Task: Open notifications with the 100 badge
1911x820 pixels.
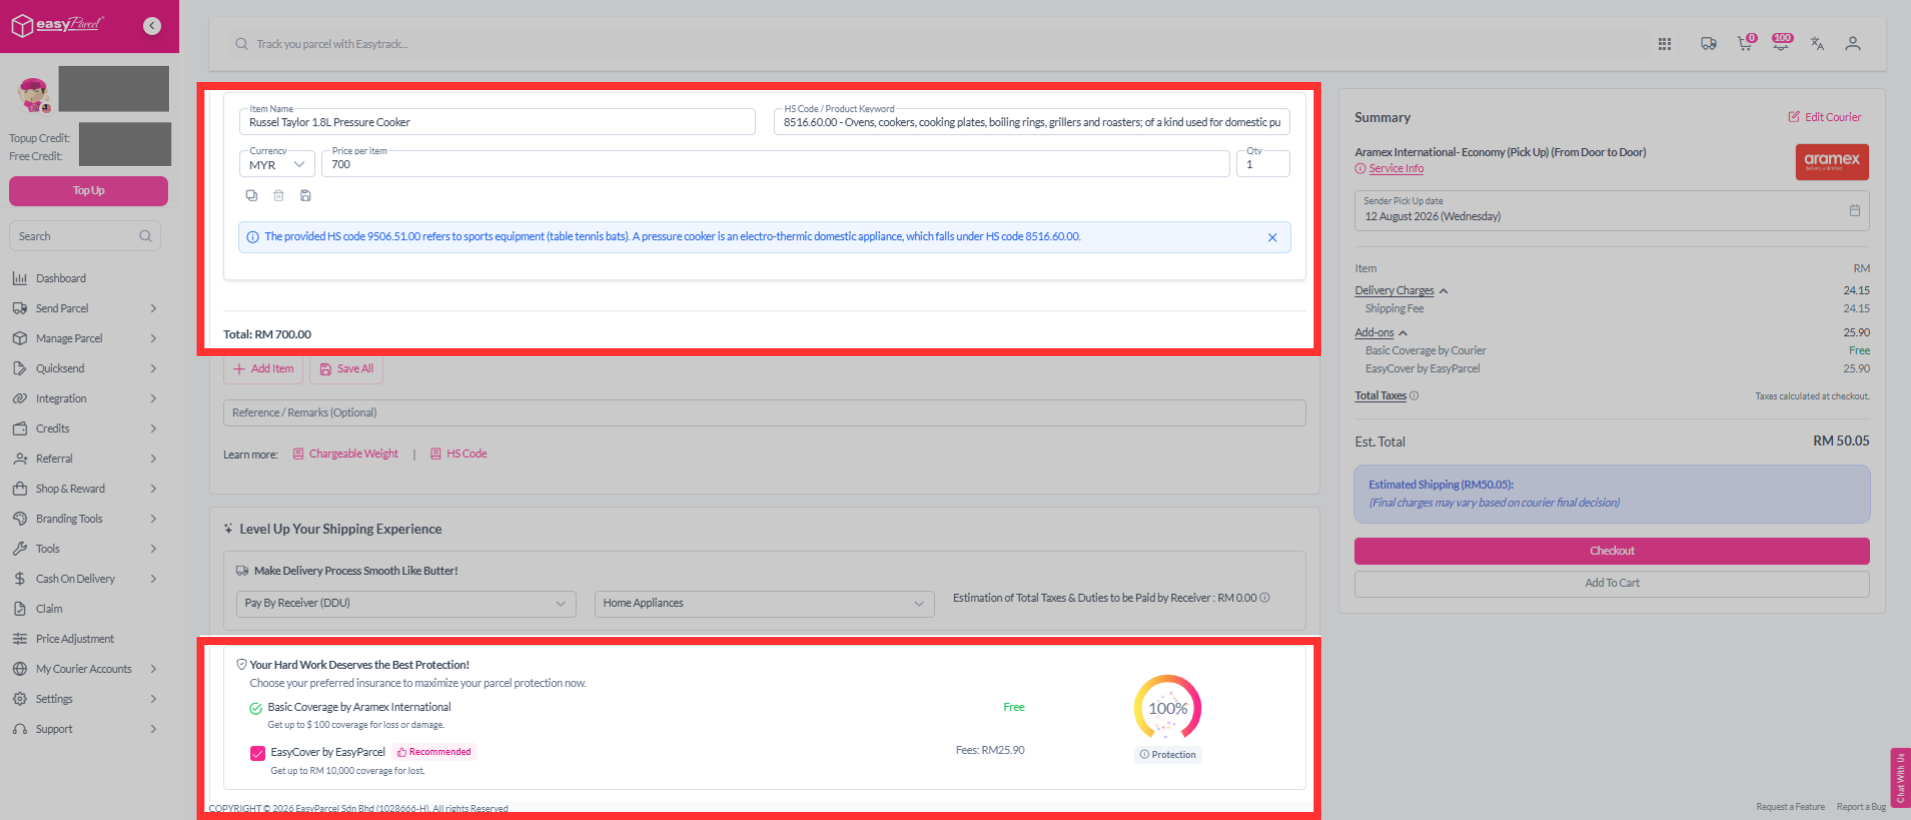Action: click(1781, 43)
